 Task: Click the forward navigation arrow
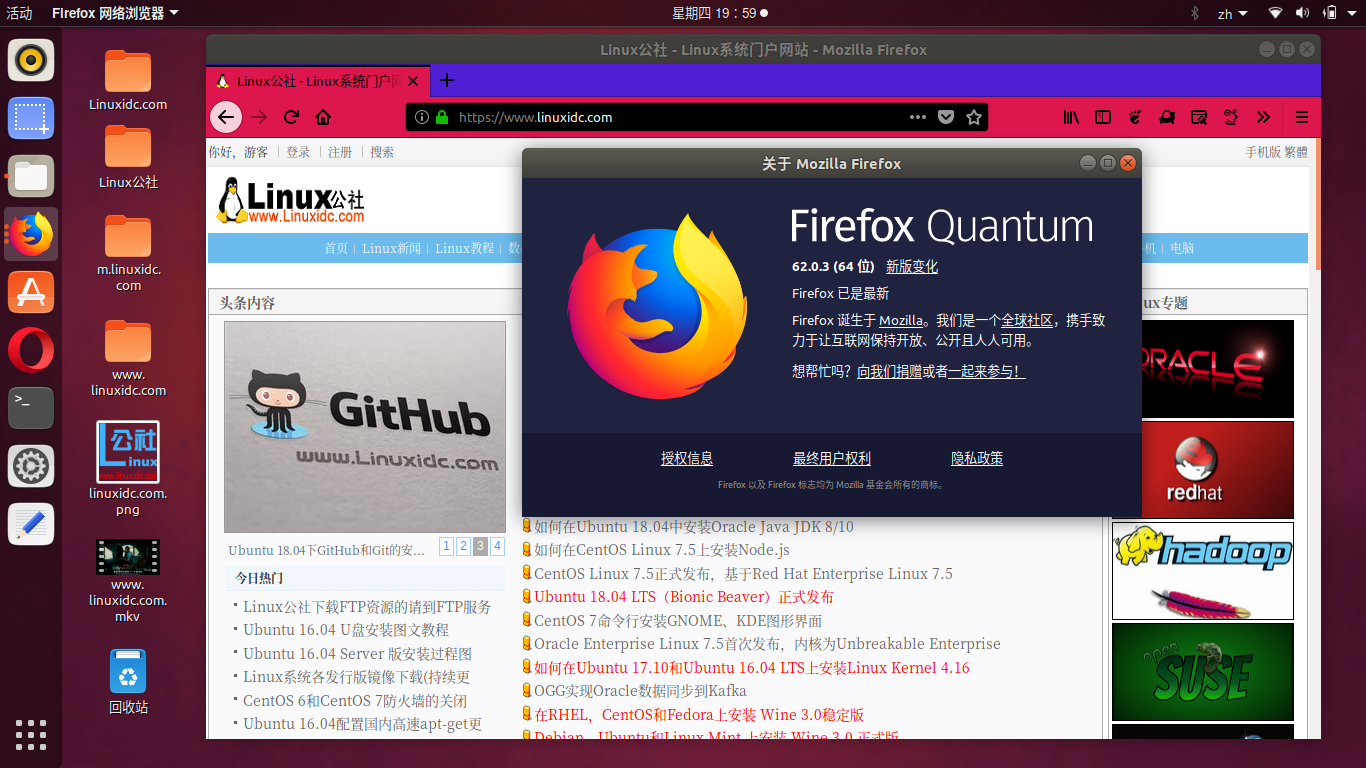pos(259,117)
